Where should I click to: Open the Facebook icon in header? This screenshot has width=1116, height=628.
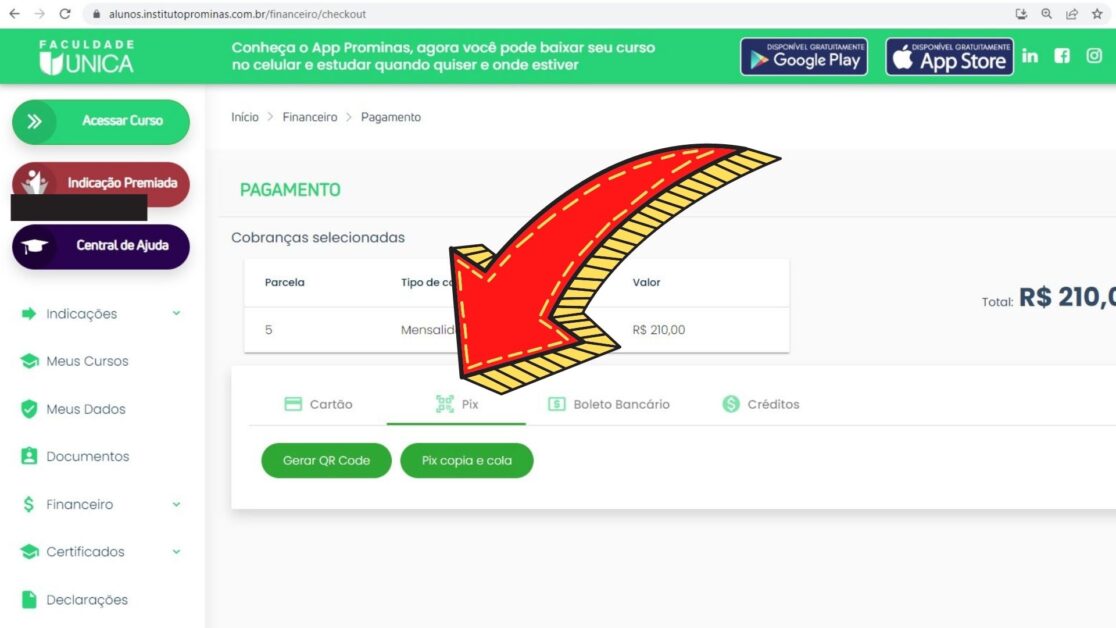[x=1062, y=56]
